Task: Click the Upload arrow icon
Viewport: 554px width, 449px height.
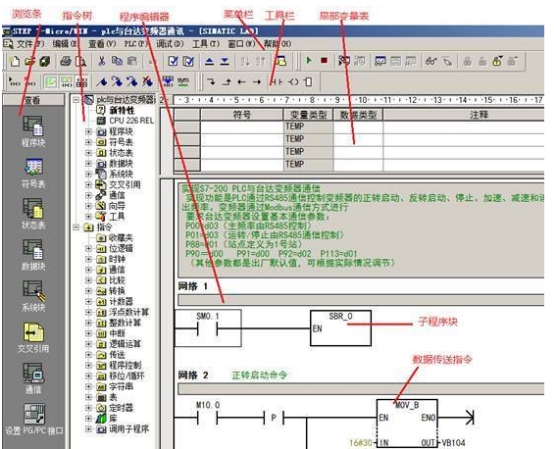Action: click(209, 61)
